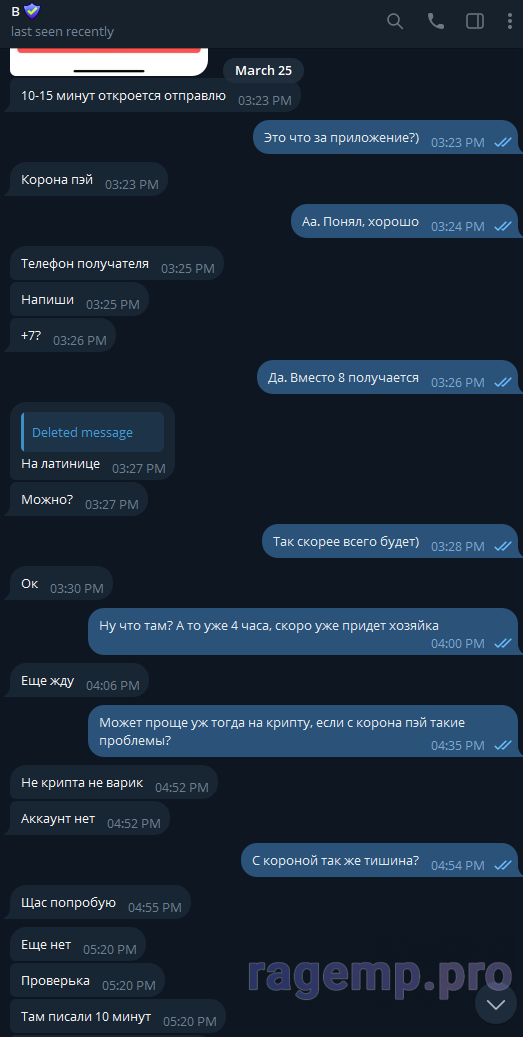523x1037 pixels.
Task: Click the 'Не крипта не варик' message
Action: click(114, 782)
